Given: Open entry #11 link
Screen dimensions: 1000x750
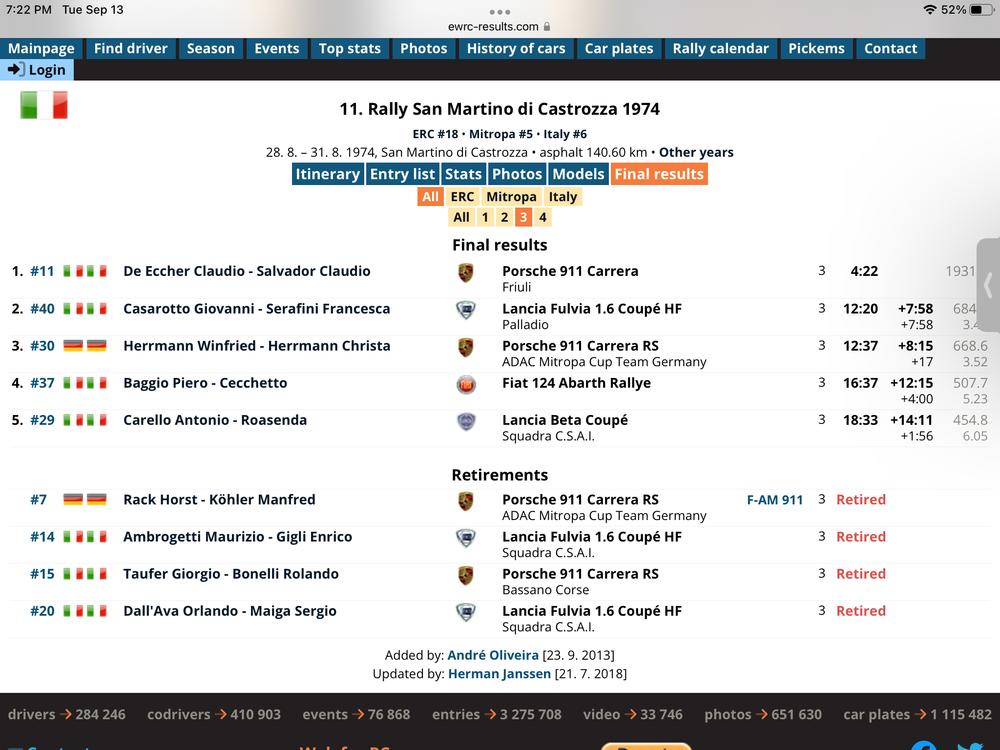Looking at the screenshot, I should pyautogui.click(x=42, y=271).
